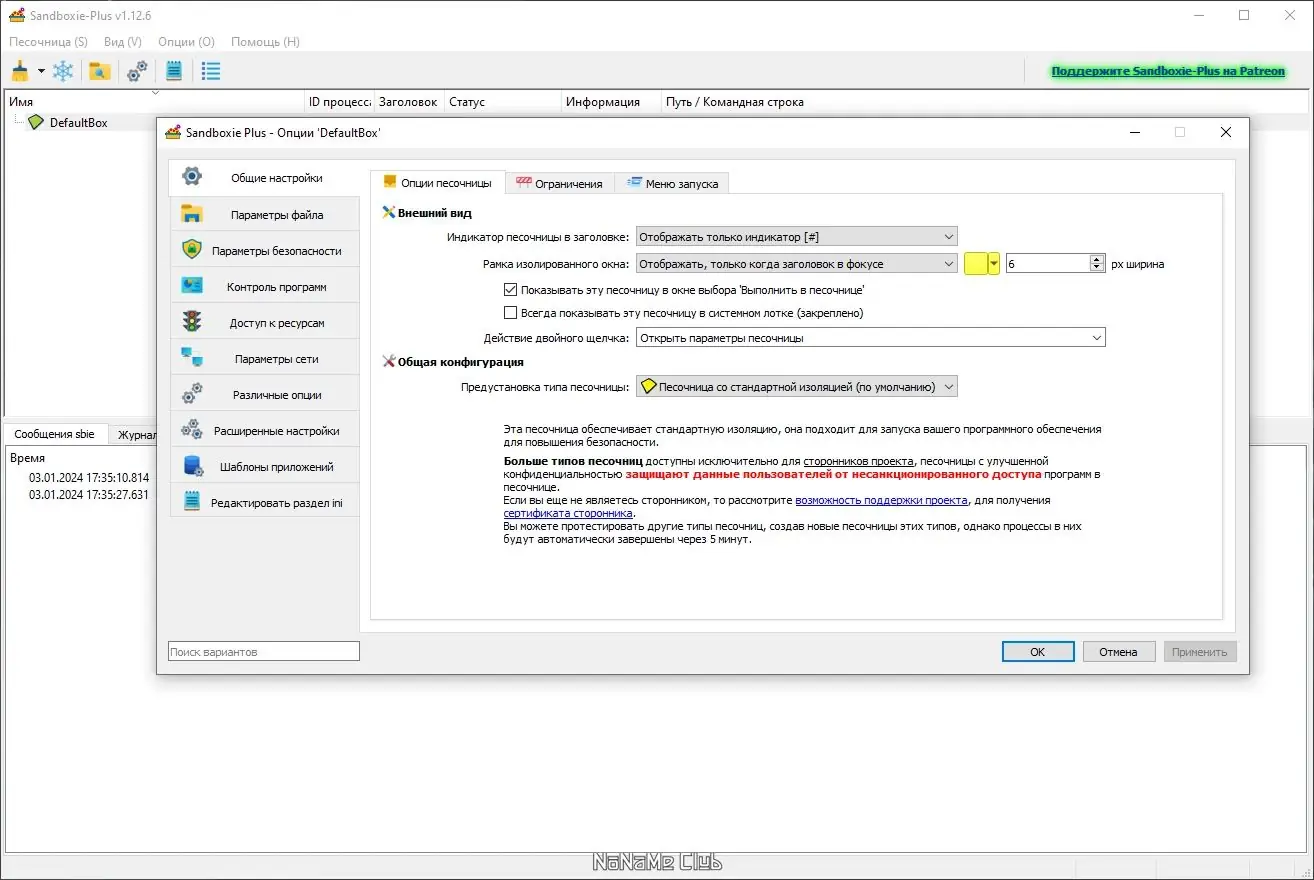Viewport: 1314px width, 880px height.
Task: Open the Параметры безопасности shield section
Action: click(x=264, y=251)
